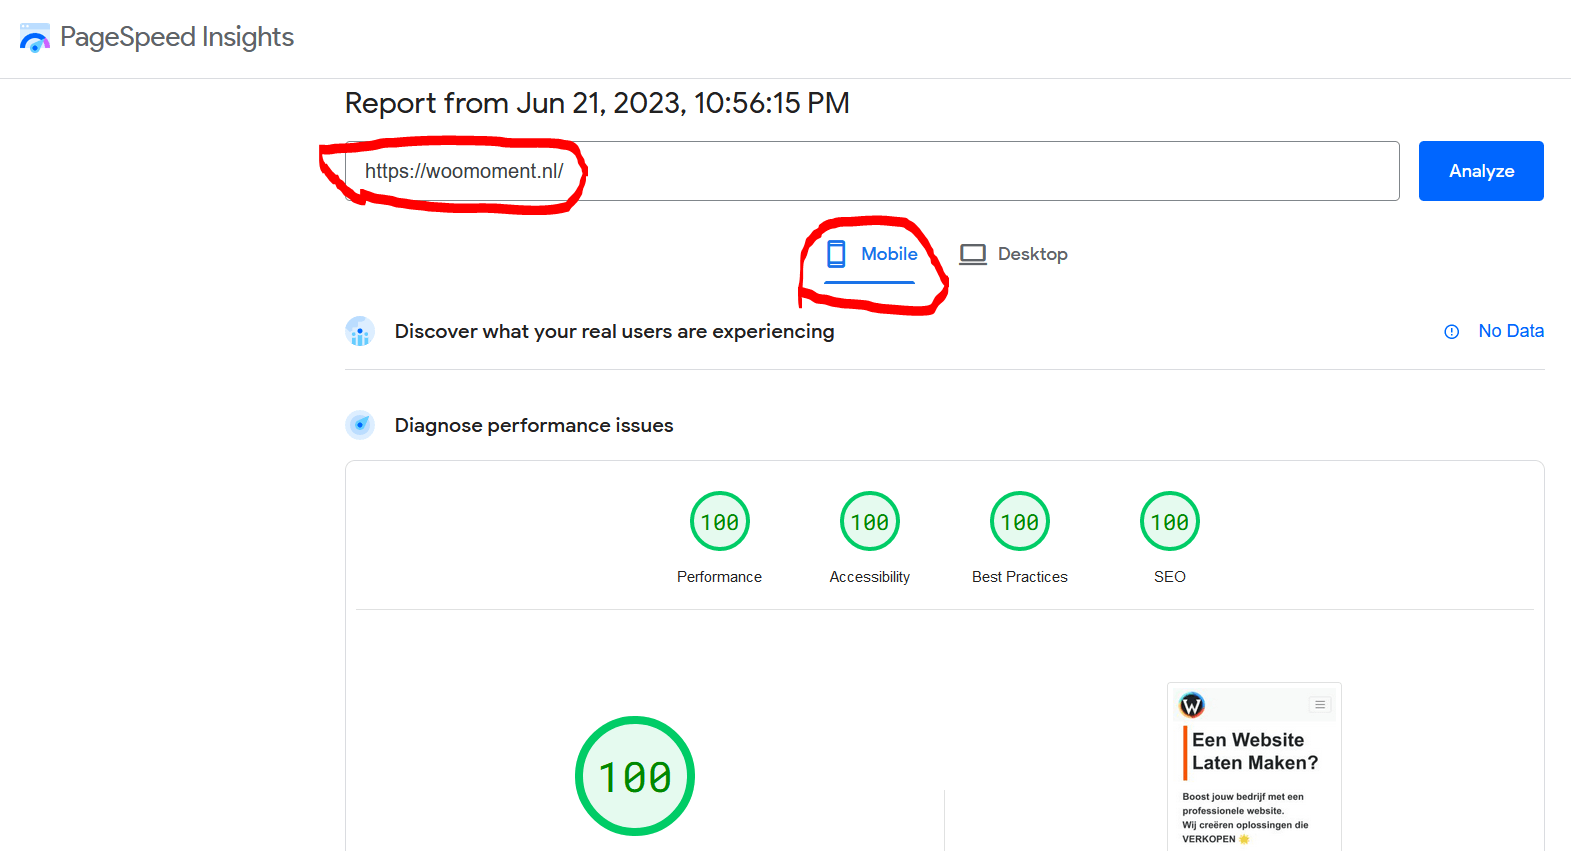The height and width of the screenshot is (851, 1571).
Task: Click the Accessibility label
Action: [870, 577]
